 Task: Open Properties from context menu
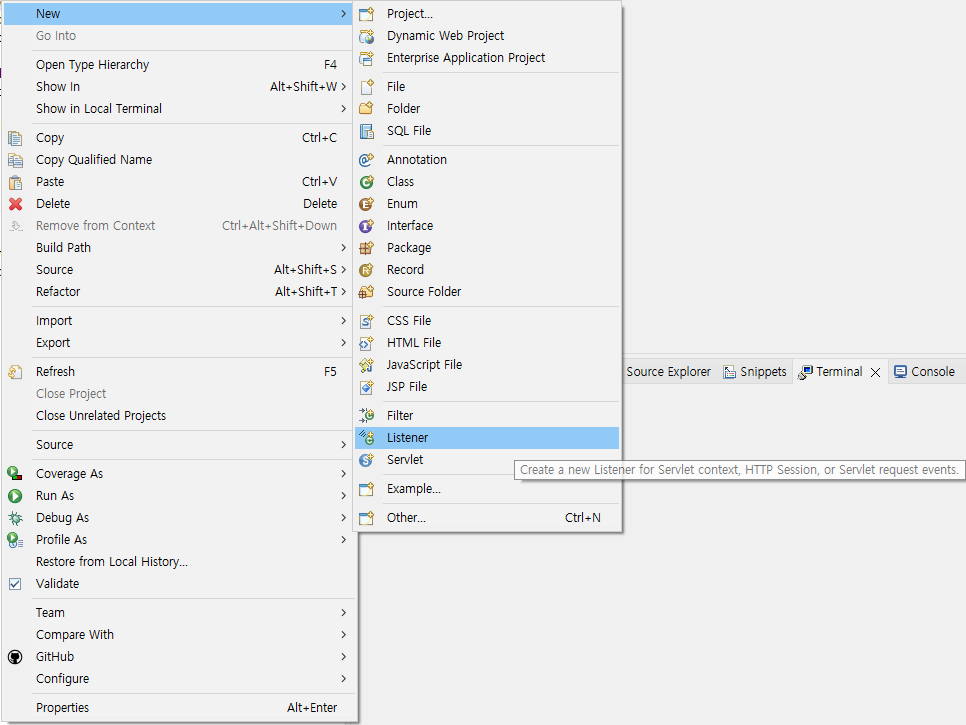179,708
